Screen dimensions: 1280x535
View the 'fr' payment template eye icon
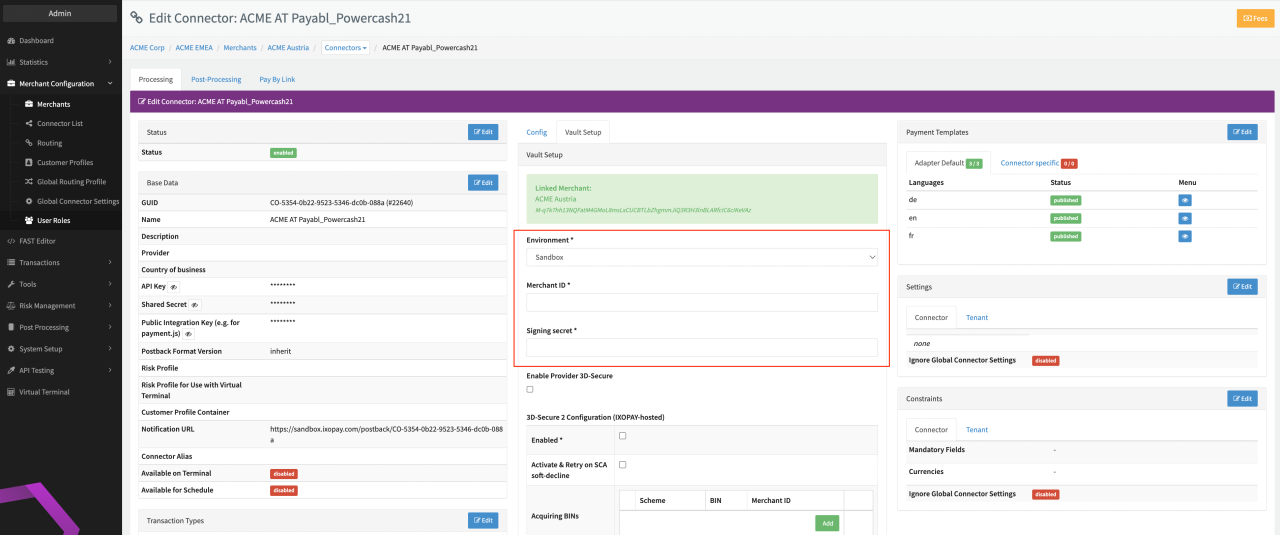tap(1185, 236)
